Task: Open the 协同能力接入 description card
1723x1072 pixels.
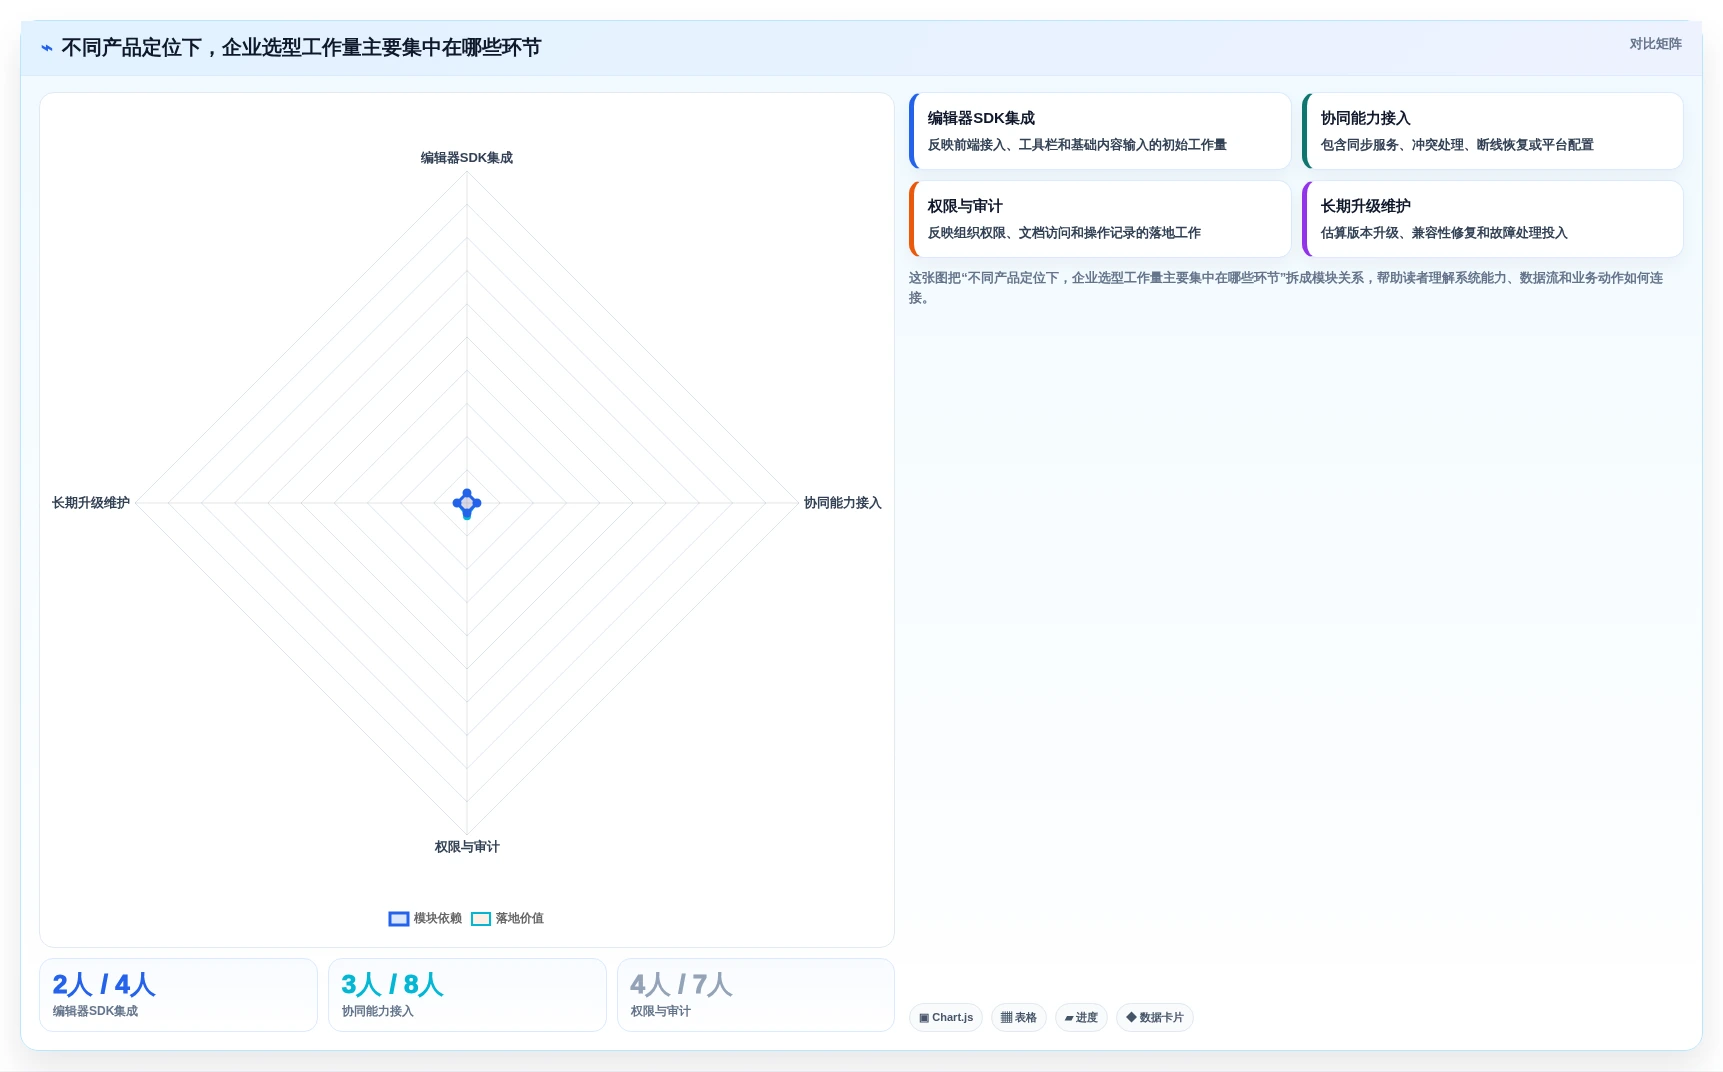Action: [x=1493, y=131]
